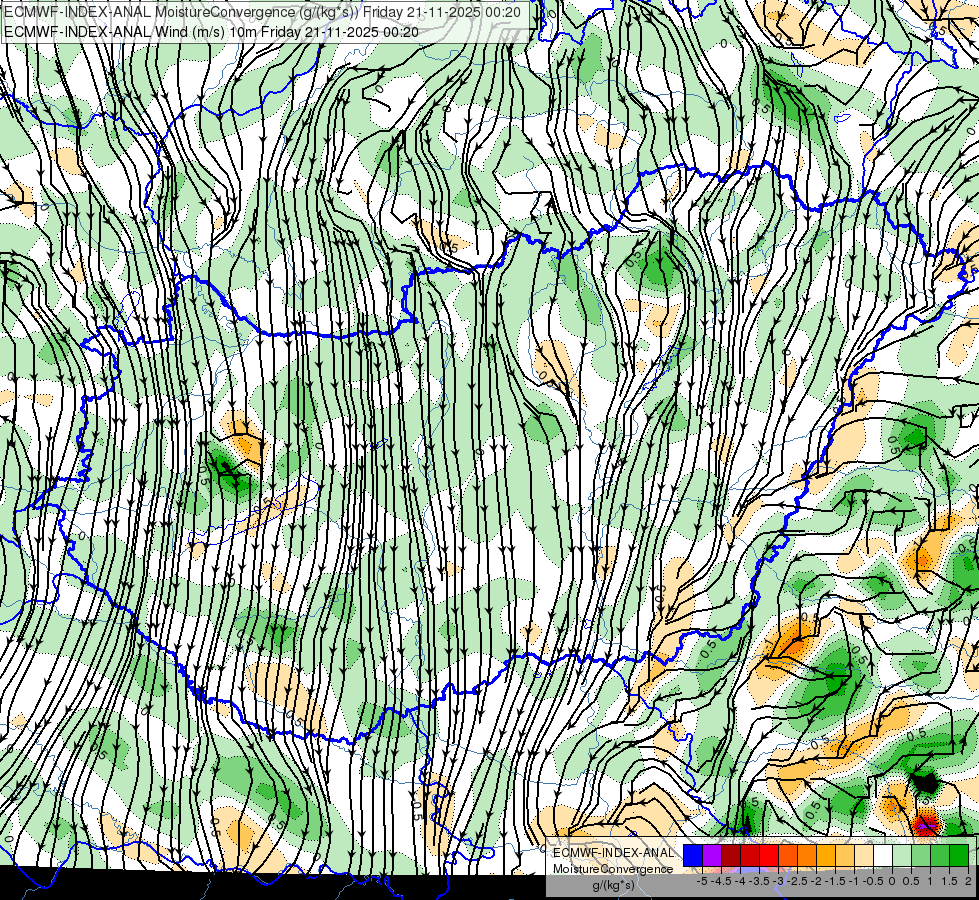Click the light orange swatch (-1.5 to -1)
979x900 pixels.
click(x=845, y=855)
